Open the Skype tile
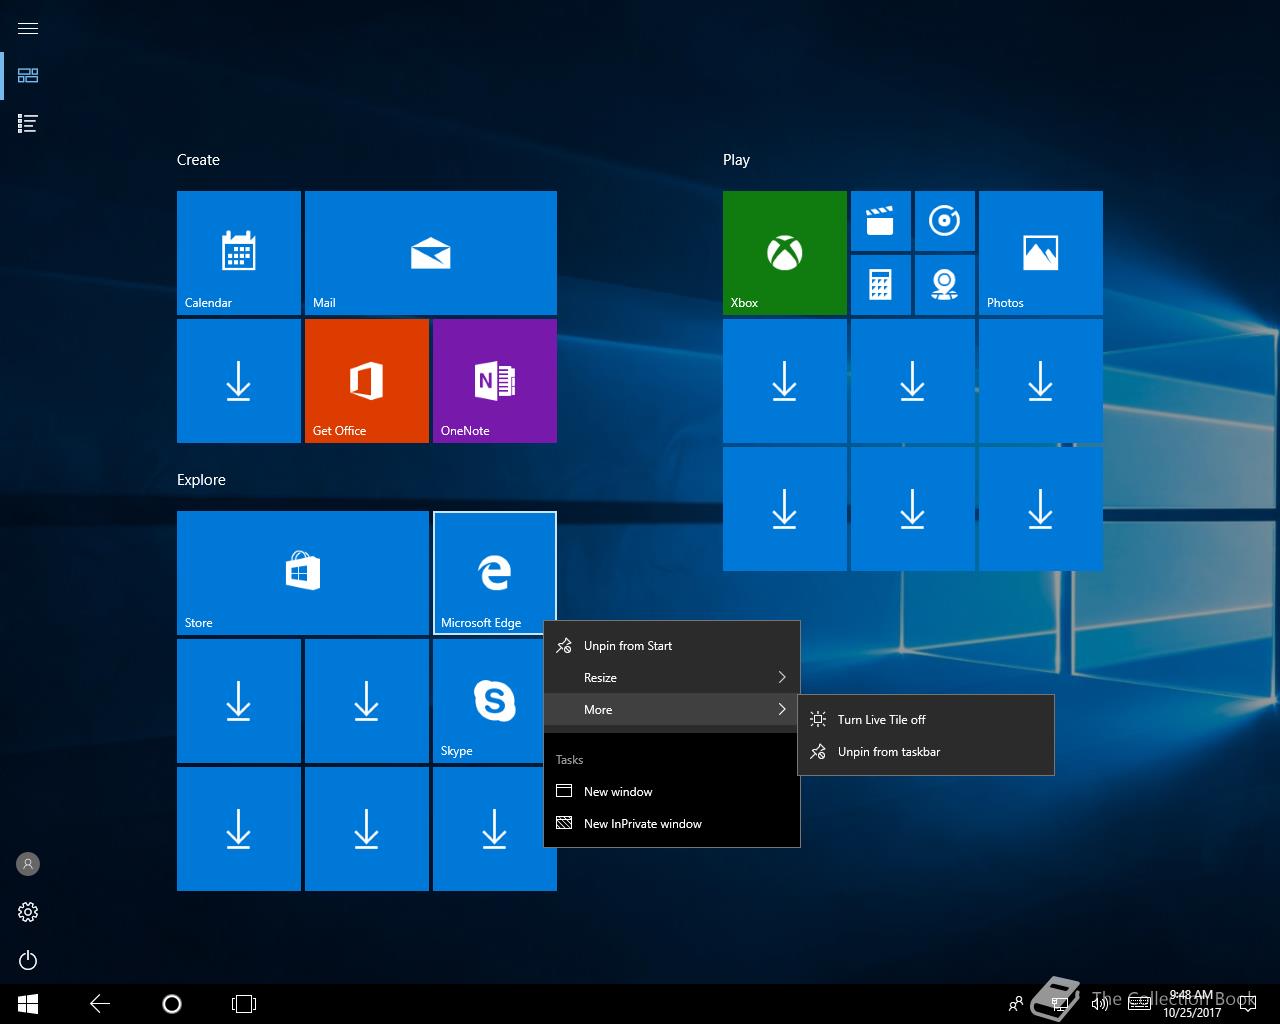Screen dimensions: 1280x1024 [x=490, y=701]
